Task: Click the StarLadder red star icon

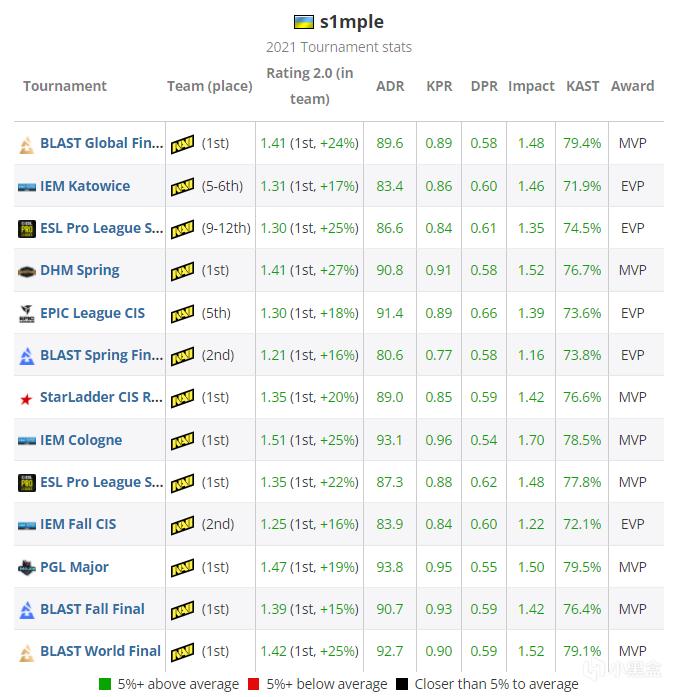Action: coord(27,398)
